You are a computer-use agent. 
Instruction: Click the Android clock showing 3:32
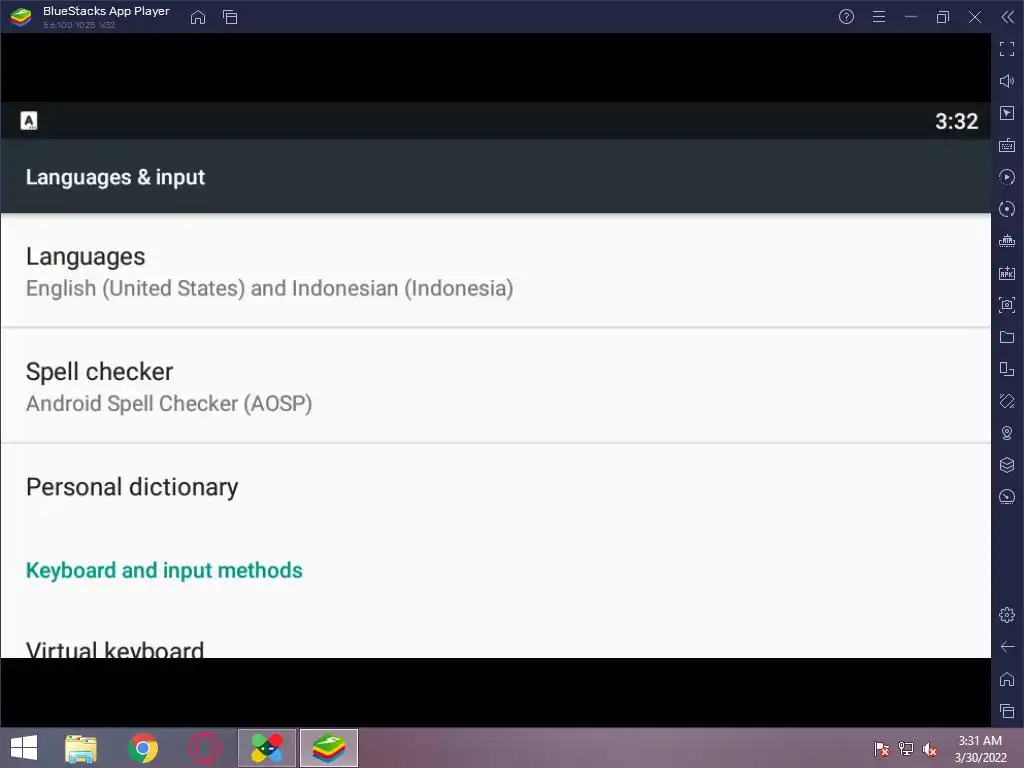point(956,121)
